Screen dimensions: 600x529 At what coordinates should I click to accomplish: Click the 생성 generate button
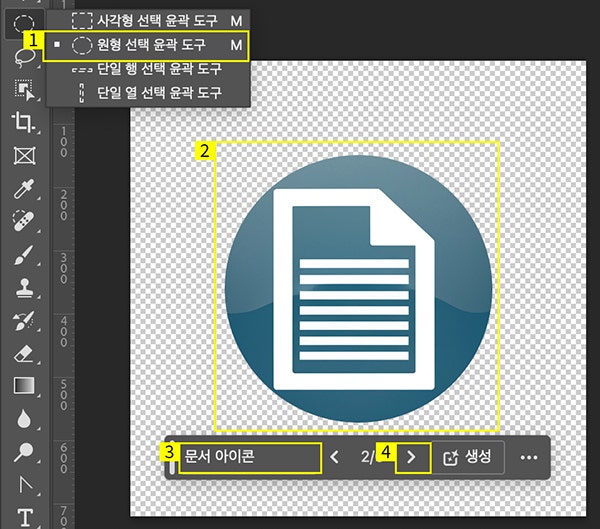468,457
